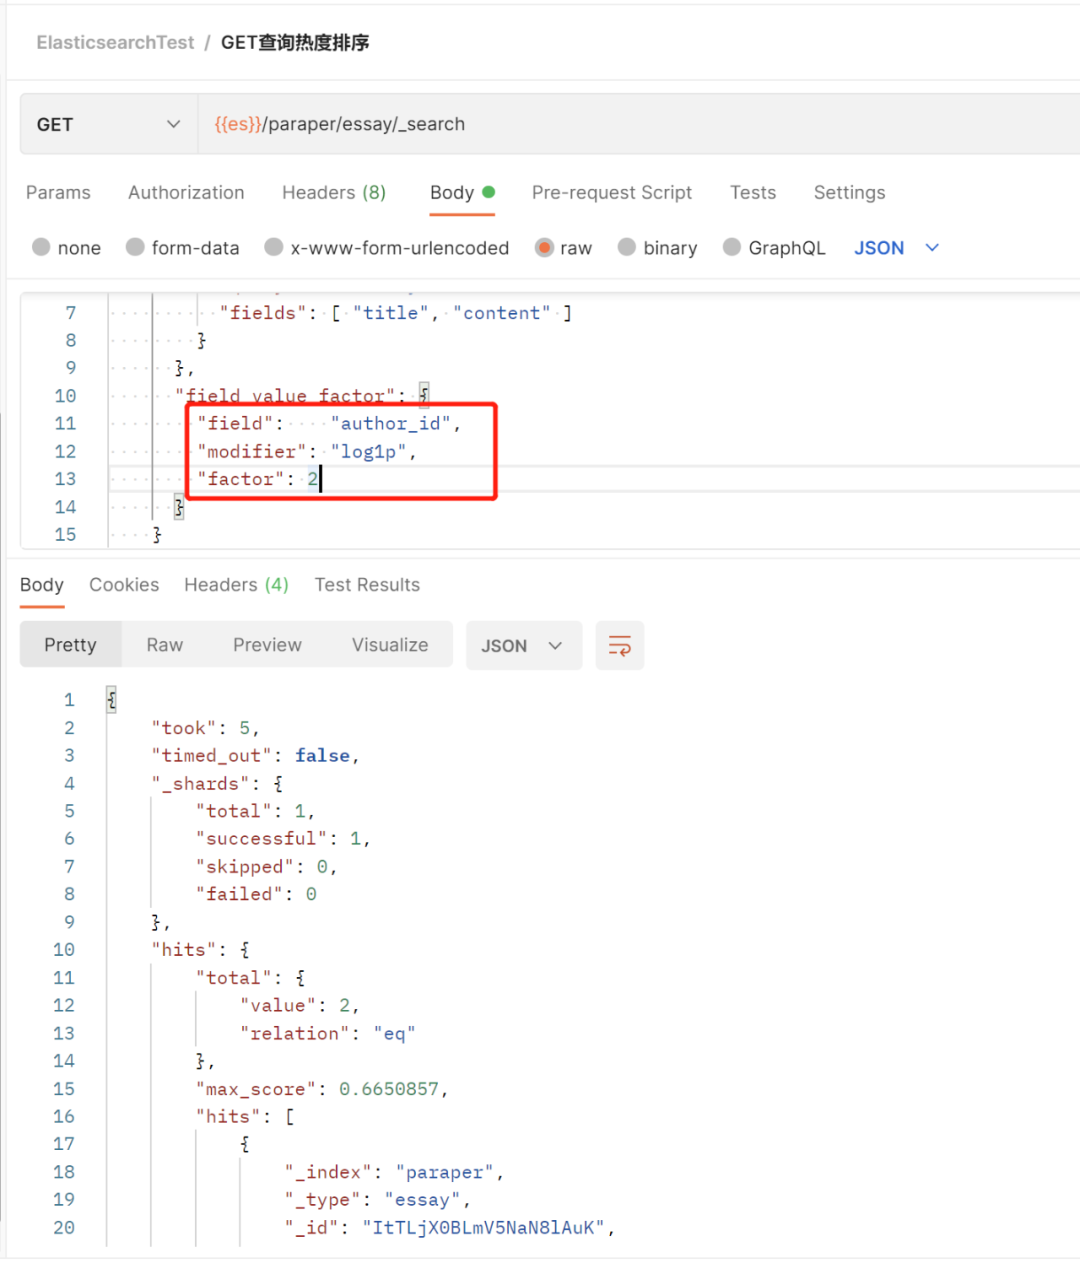
Task: Choose x-www-form-urlencoded body type
Action: 273,247
